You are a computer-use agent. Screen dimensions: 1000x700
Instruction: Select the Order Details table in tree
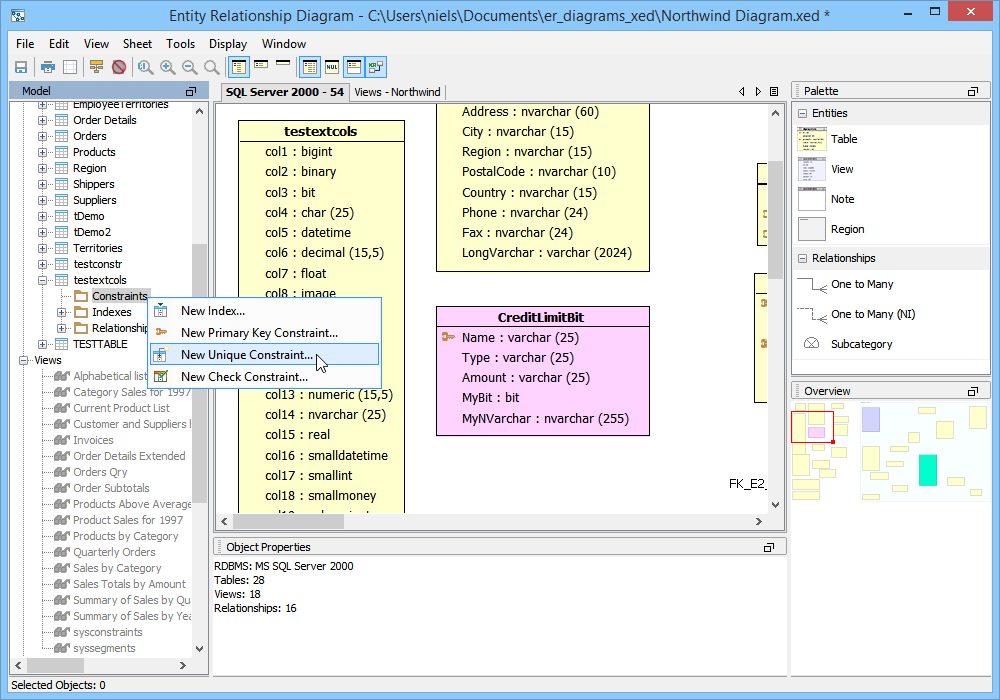tap(104, 120)
